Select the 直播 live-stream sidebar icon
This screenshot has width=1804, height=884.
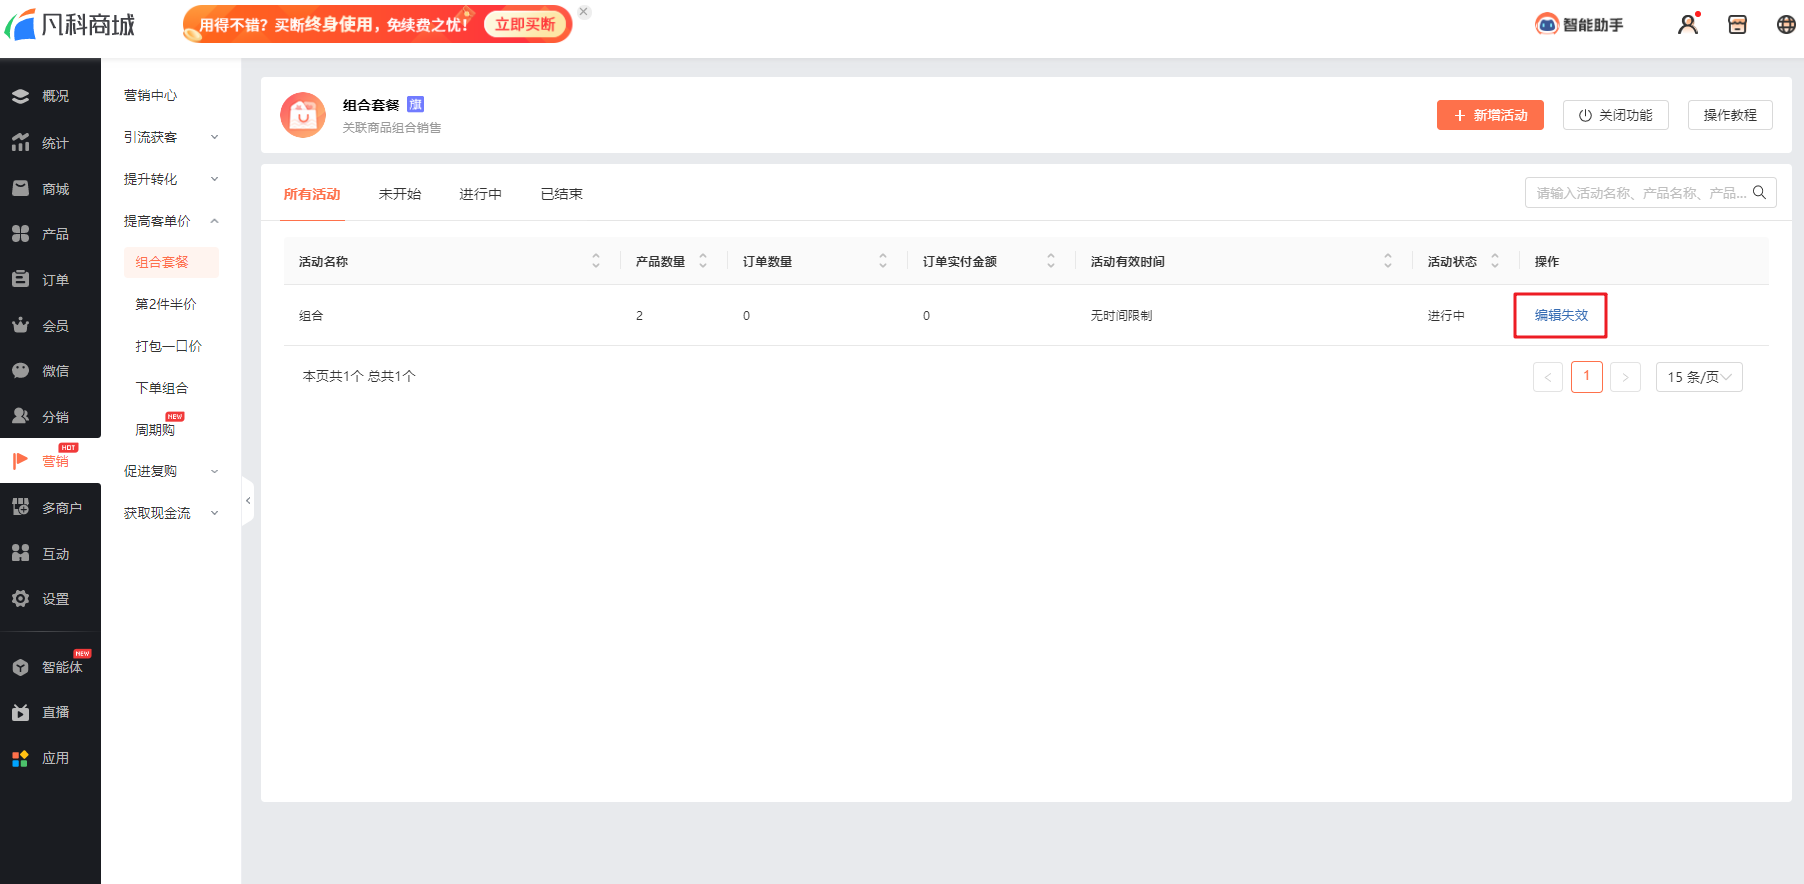(20, 712)
